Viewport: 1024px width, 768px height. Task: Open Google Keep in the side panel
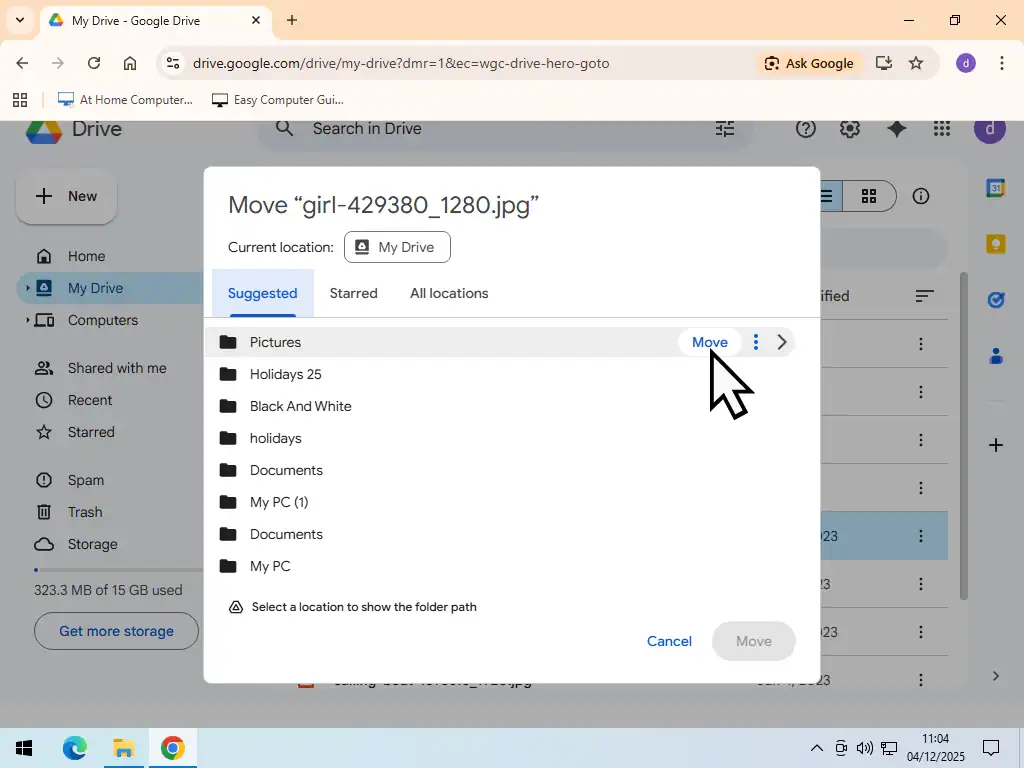tap(995, 243)
